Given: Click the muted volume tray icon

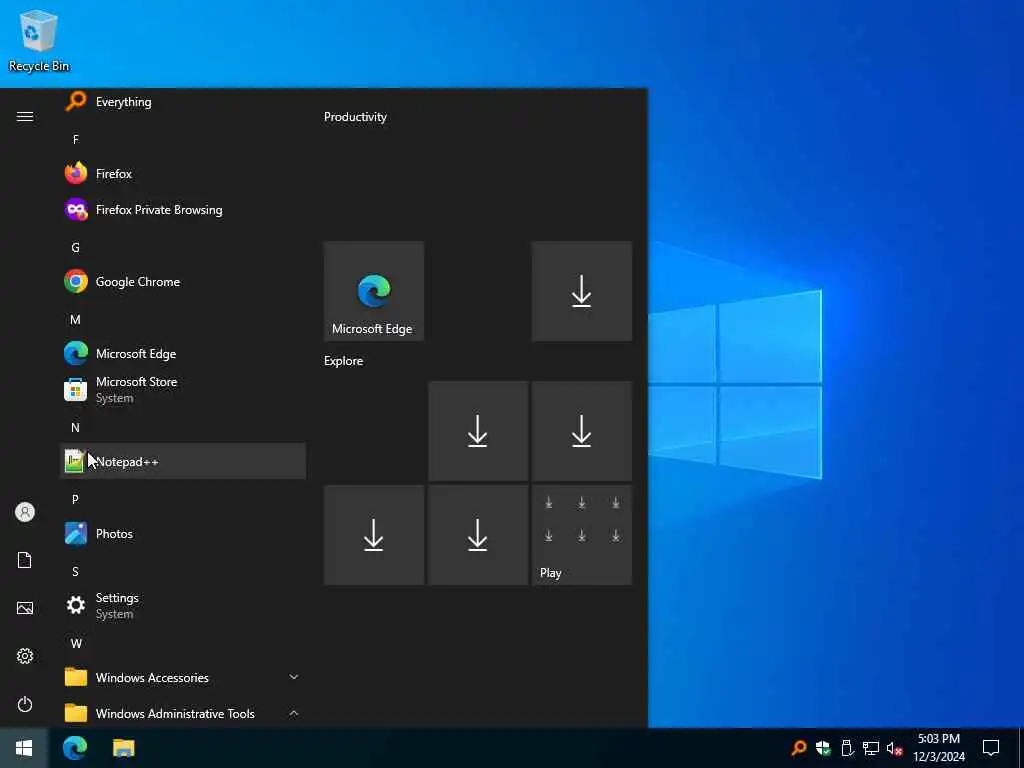Looking at the screenshot, I should [x=895, y=748].
